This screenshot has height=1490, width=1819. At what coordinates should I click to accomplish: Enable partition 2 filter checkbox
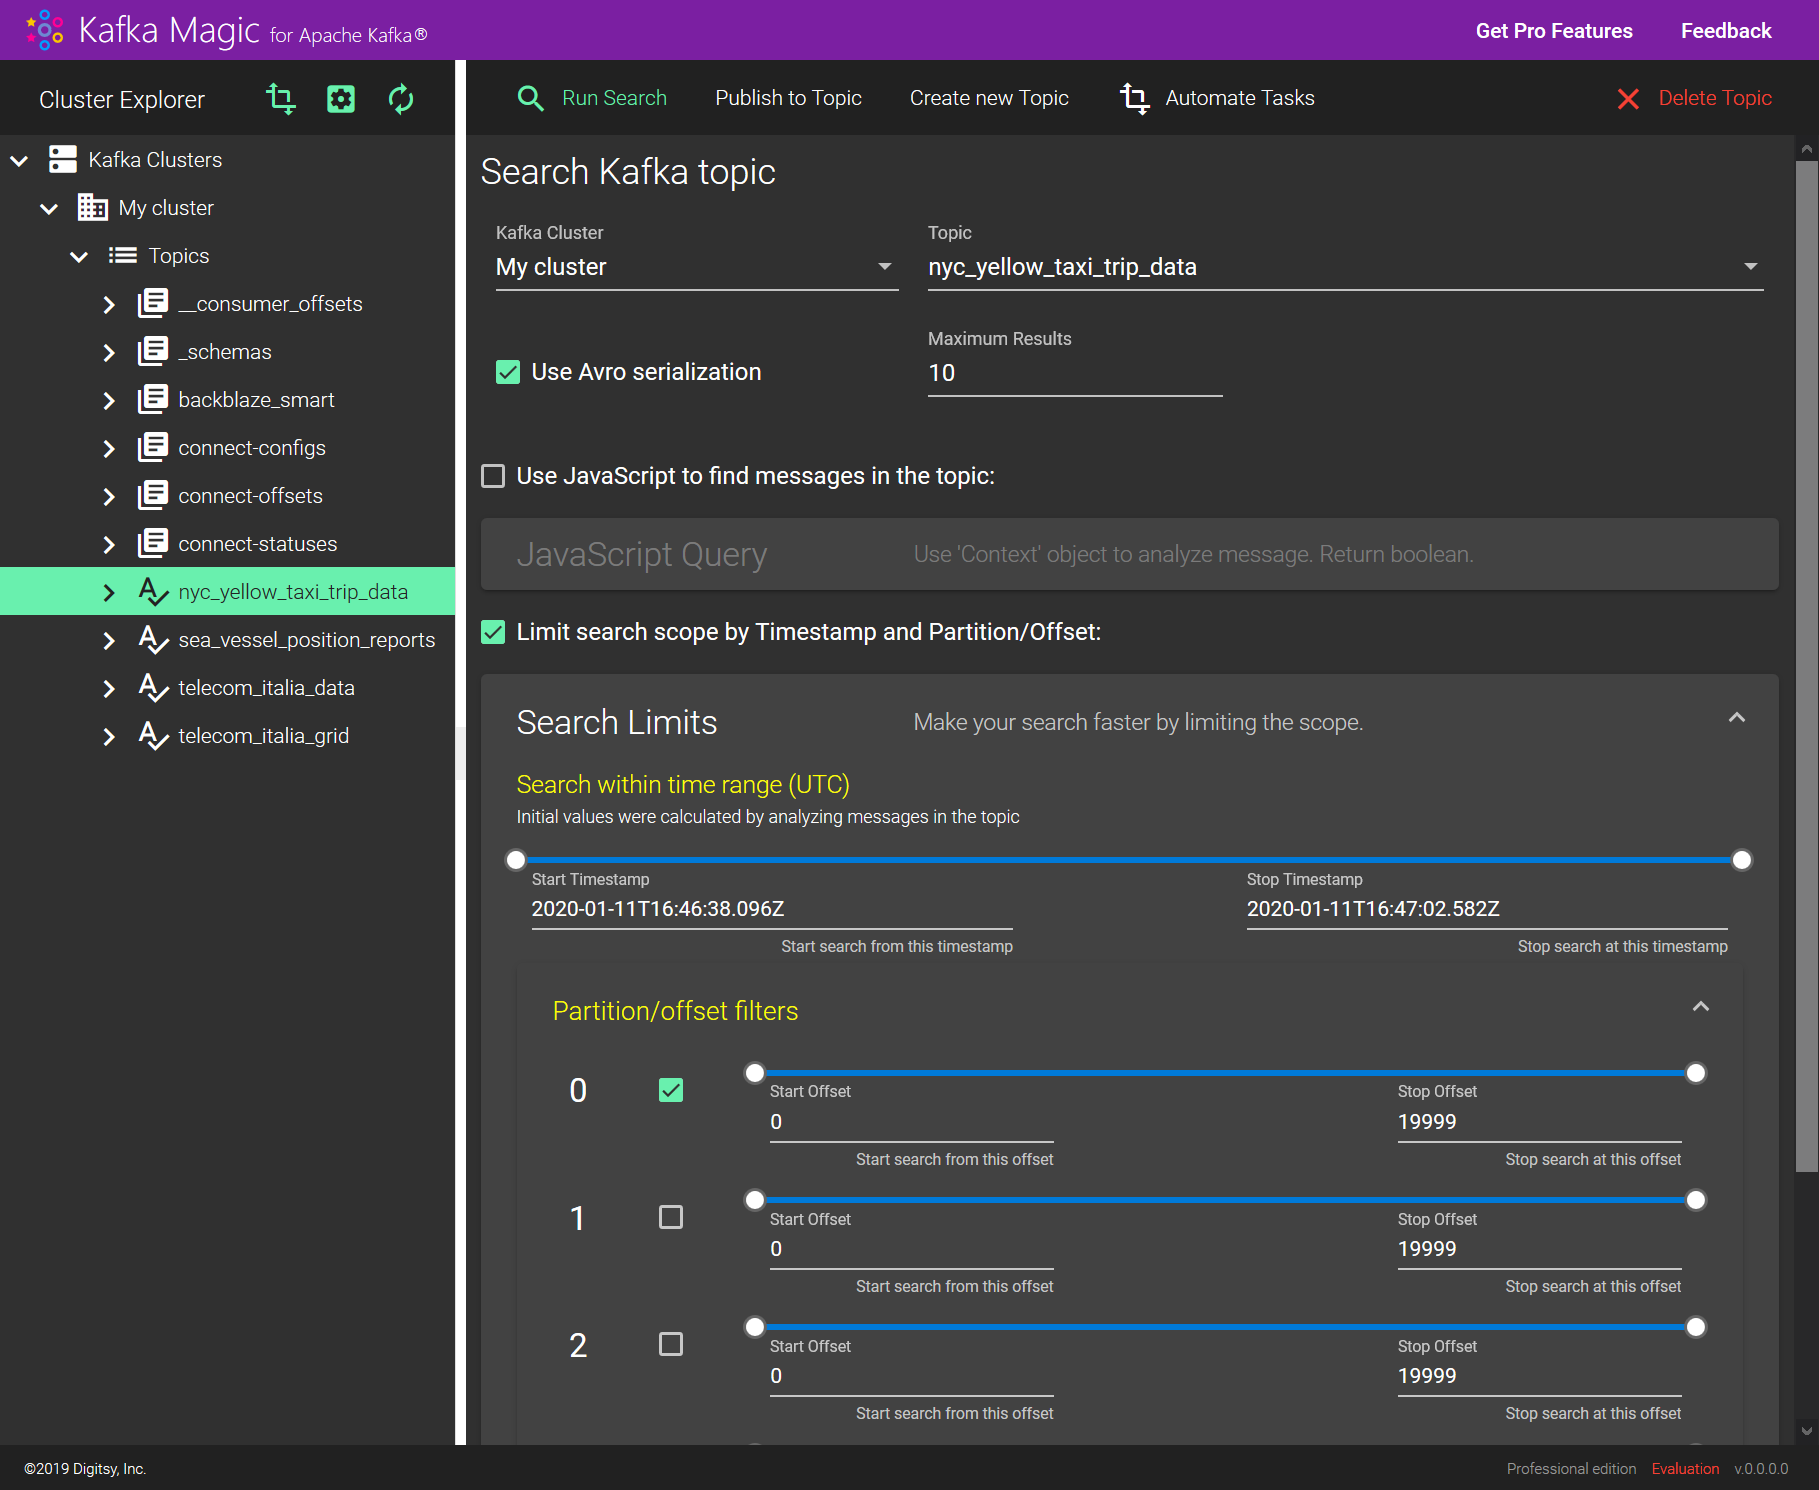(671, 1344)
